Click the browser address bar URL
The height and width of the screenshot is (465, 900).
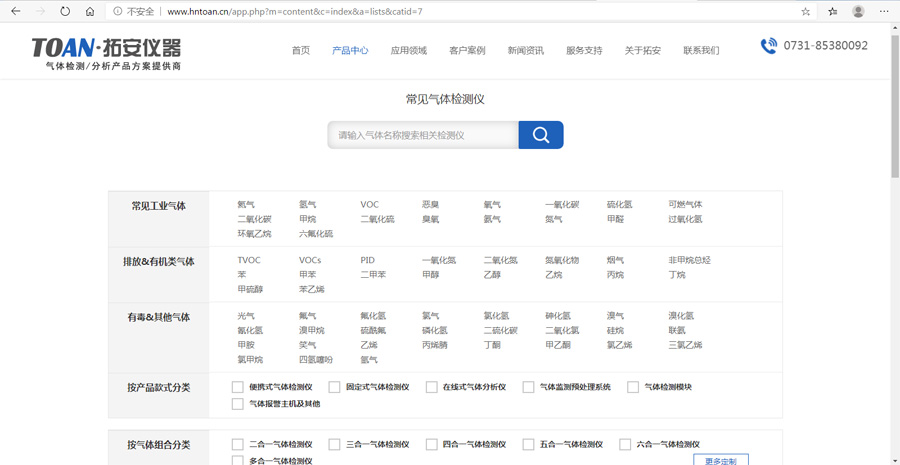coord(295,11)
